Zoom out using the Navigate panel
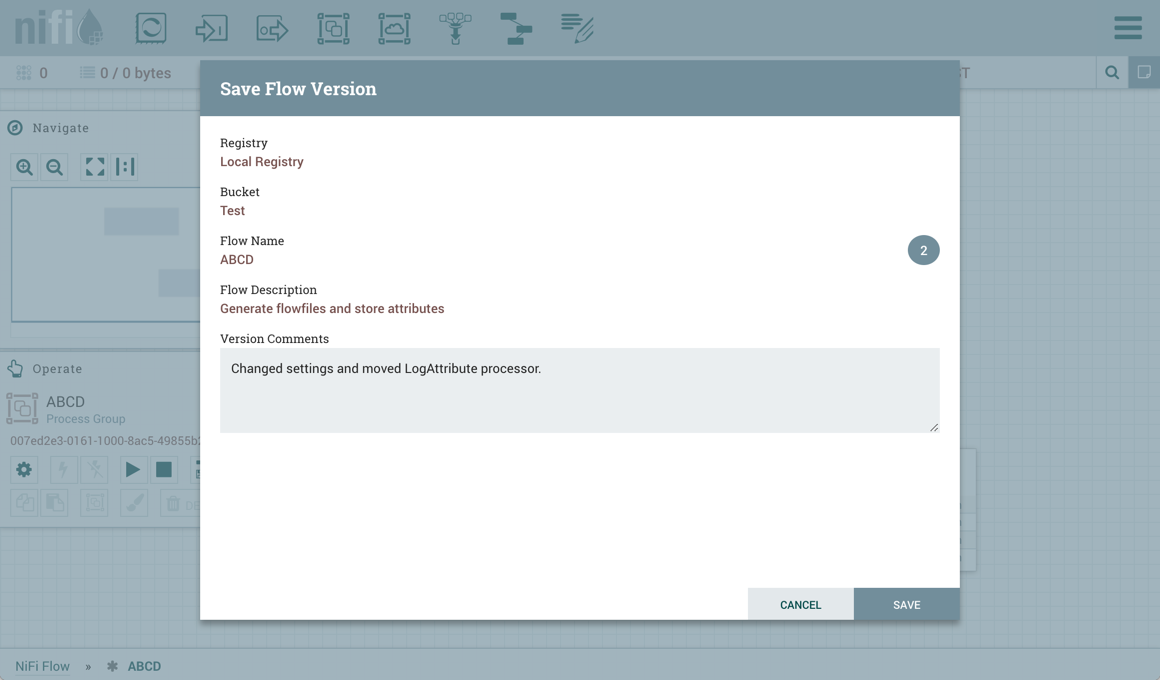 coord(55,167)
